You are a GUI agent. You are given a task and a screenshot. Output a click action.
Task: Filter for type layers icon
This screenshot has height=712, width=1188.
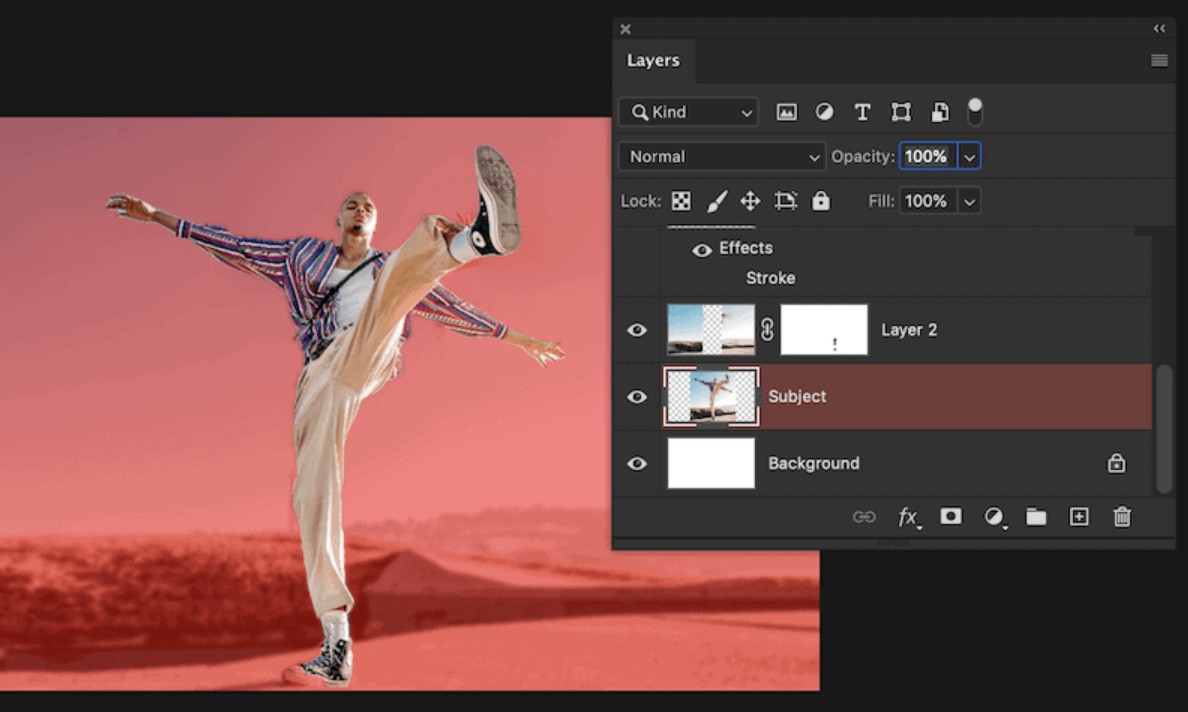tap(862, 112)
